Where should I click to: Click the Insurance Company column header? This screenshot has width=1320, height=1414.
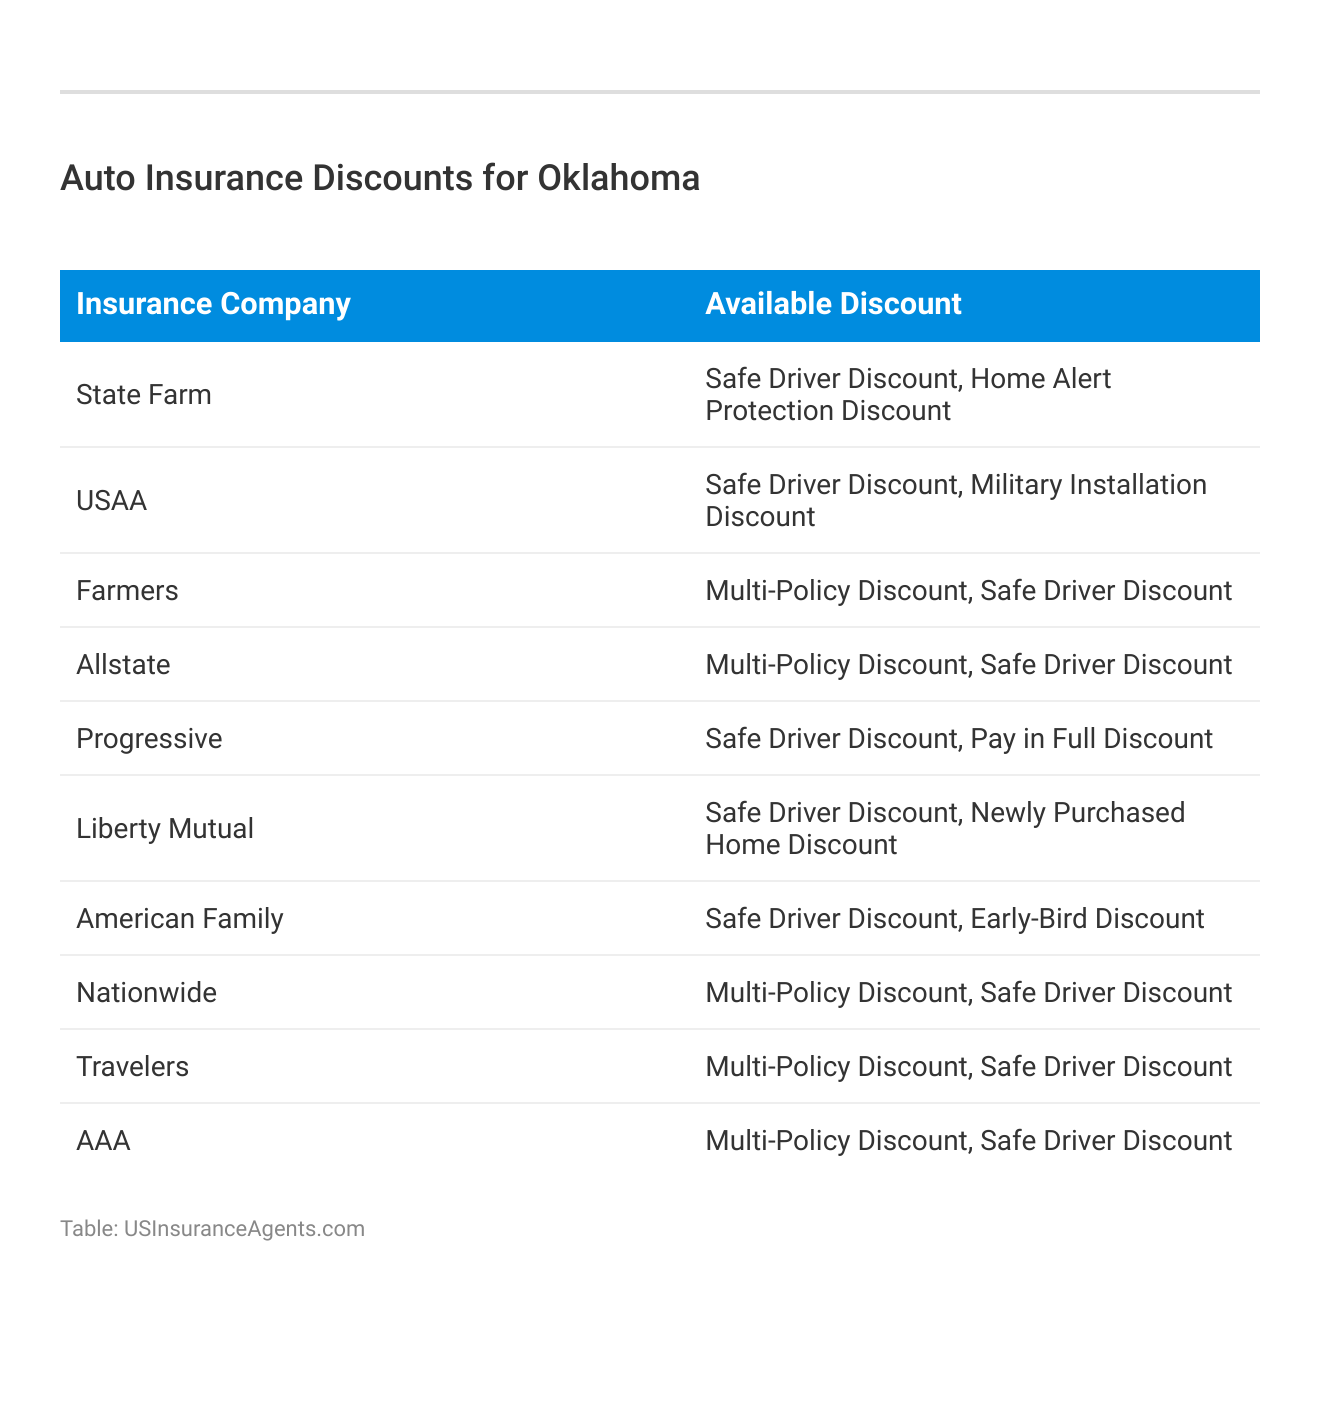(x=213, y=304)
